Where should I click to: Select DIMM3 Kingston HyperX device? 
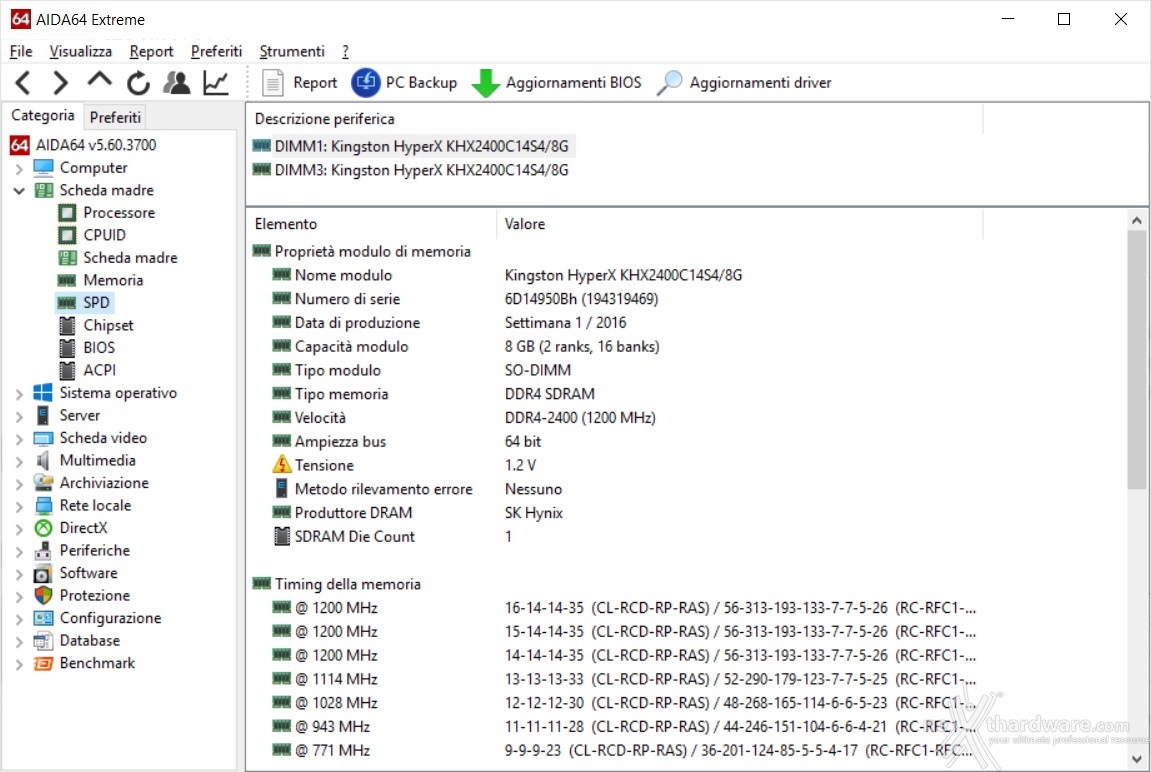point(411,170)
